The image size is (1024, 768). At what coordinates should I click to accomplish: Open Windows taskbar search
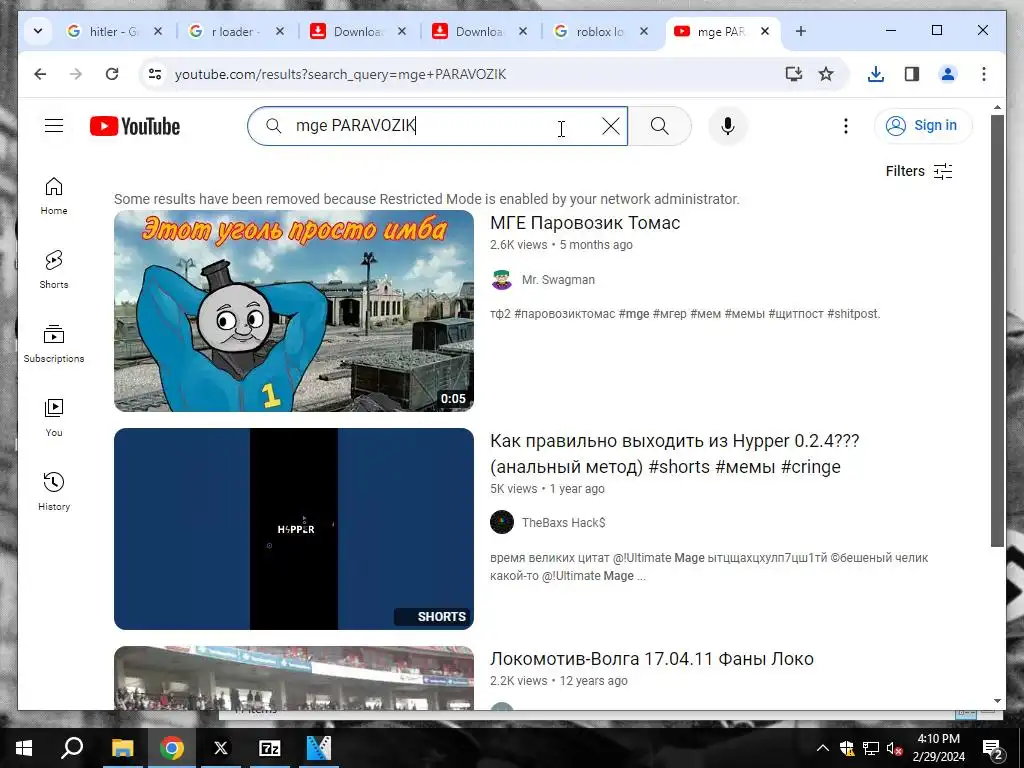click(x=72, y=748)
